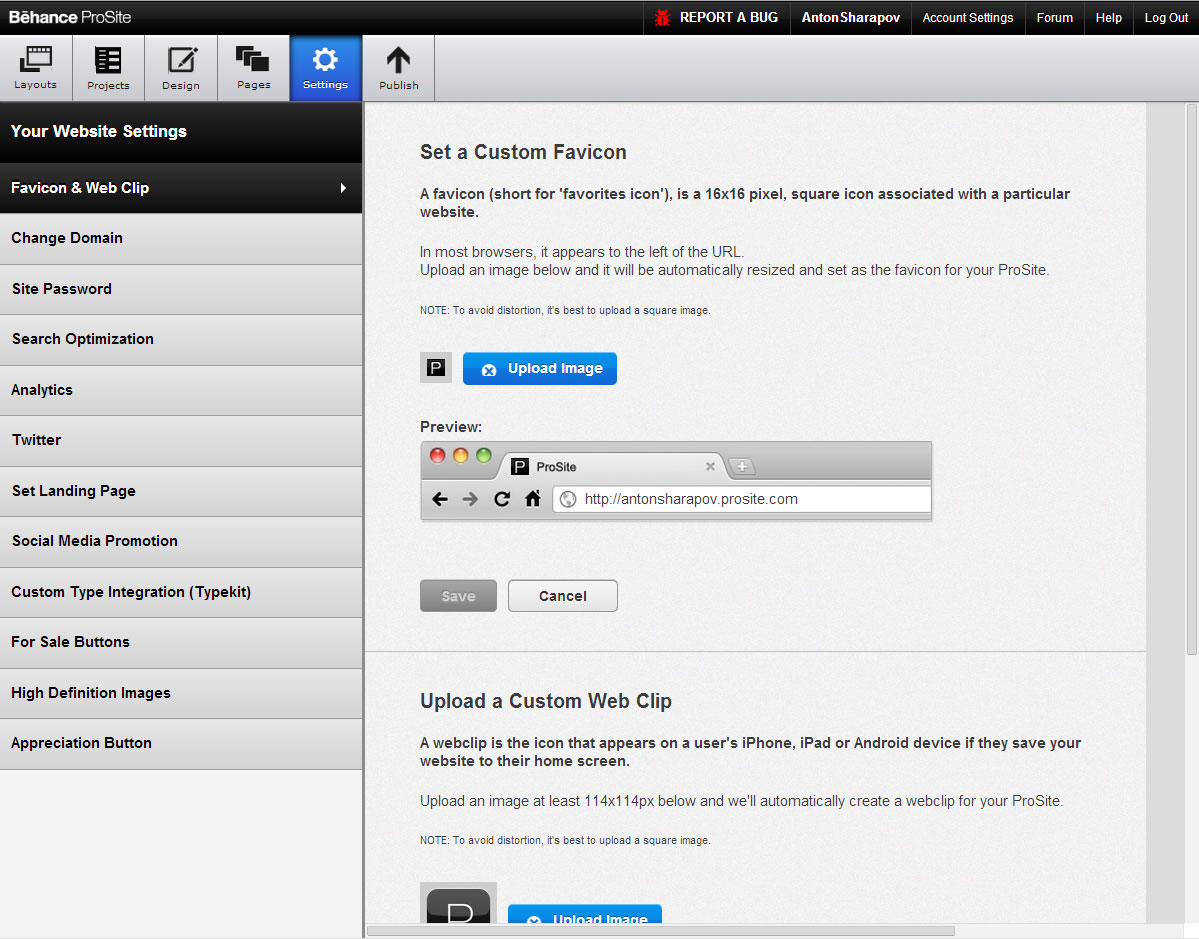Click the Upload Image button for favicon
This screenshot has width=1199, height=939.
540,368
